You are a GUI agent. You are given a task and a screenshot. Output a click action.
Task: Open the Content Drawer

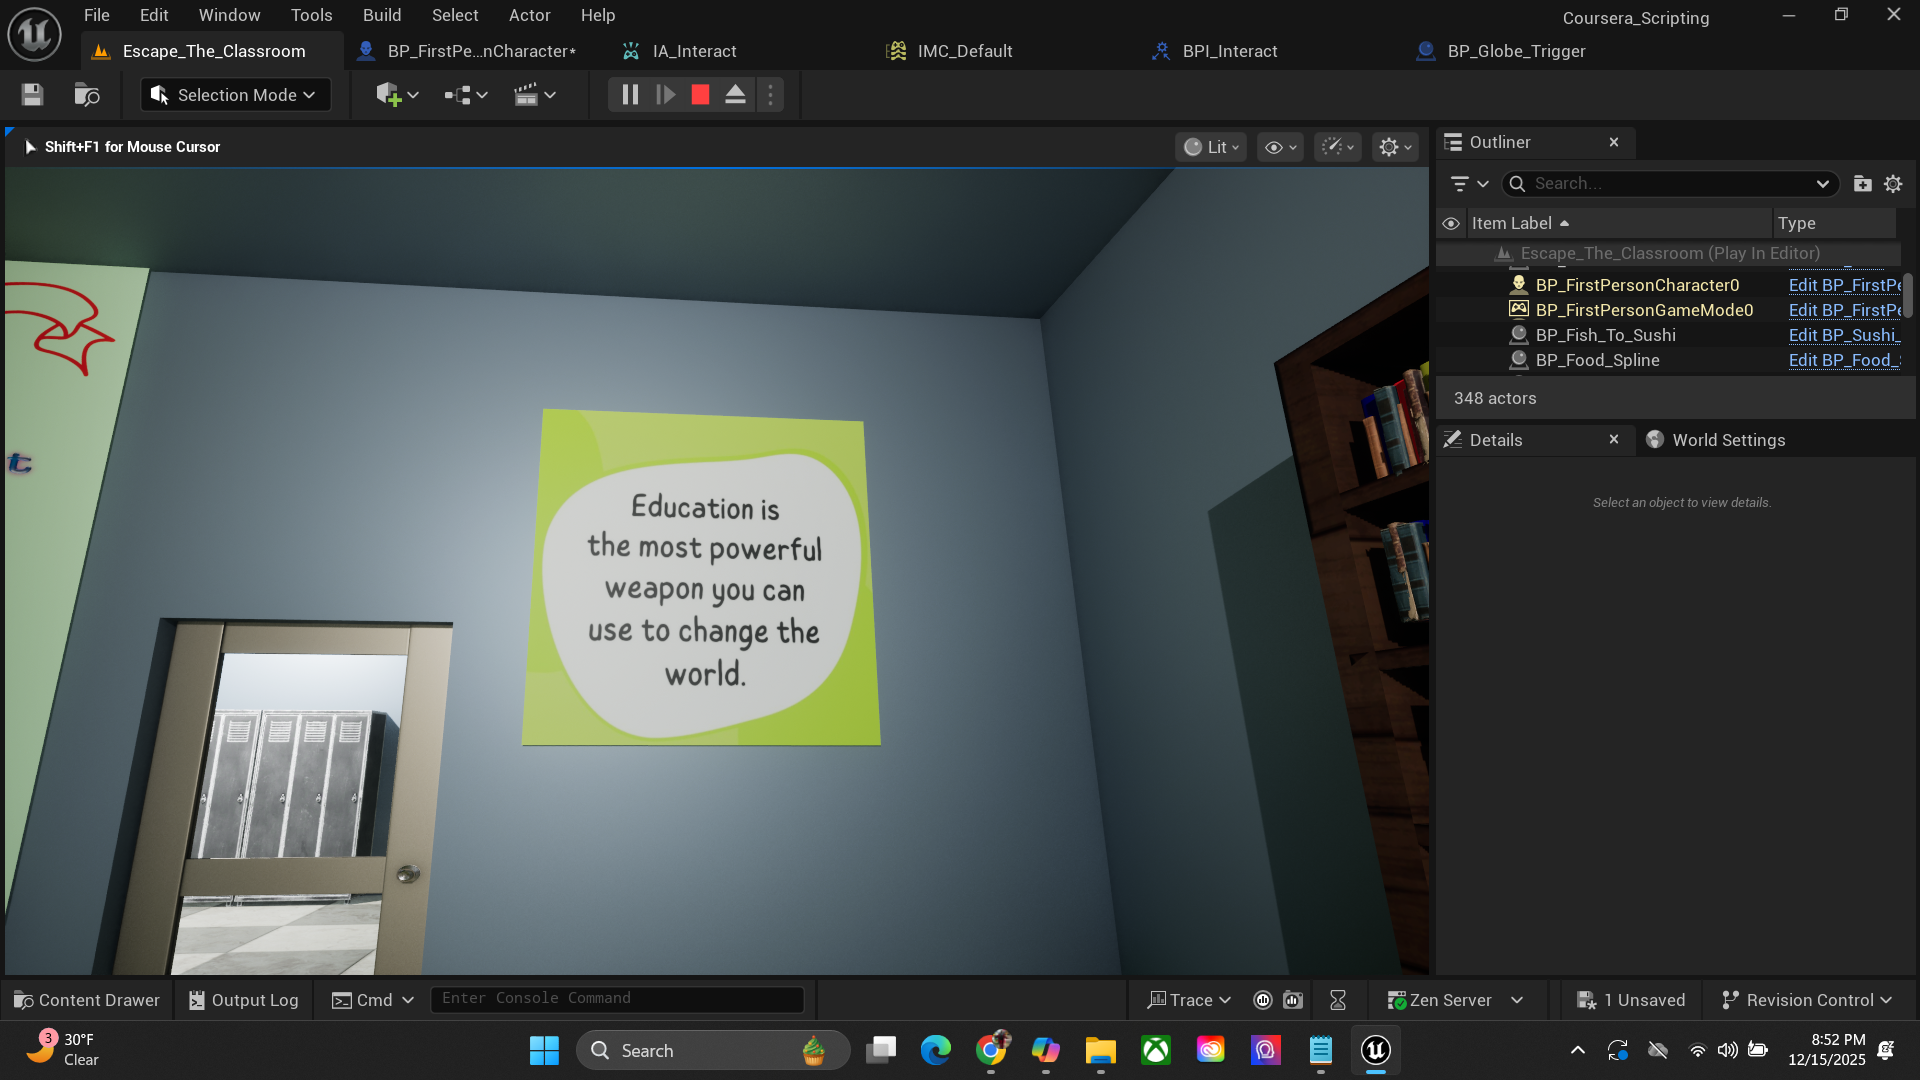(87, 1000)
